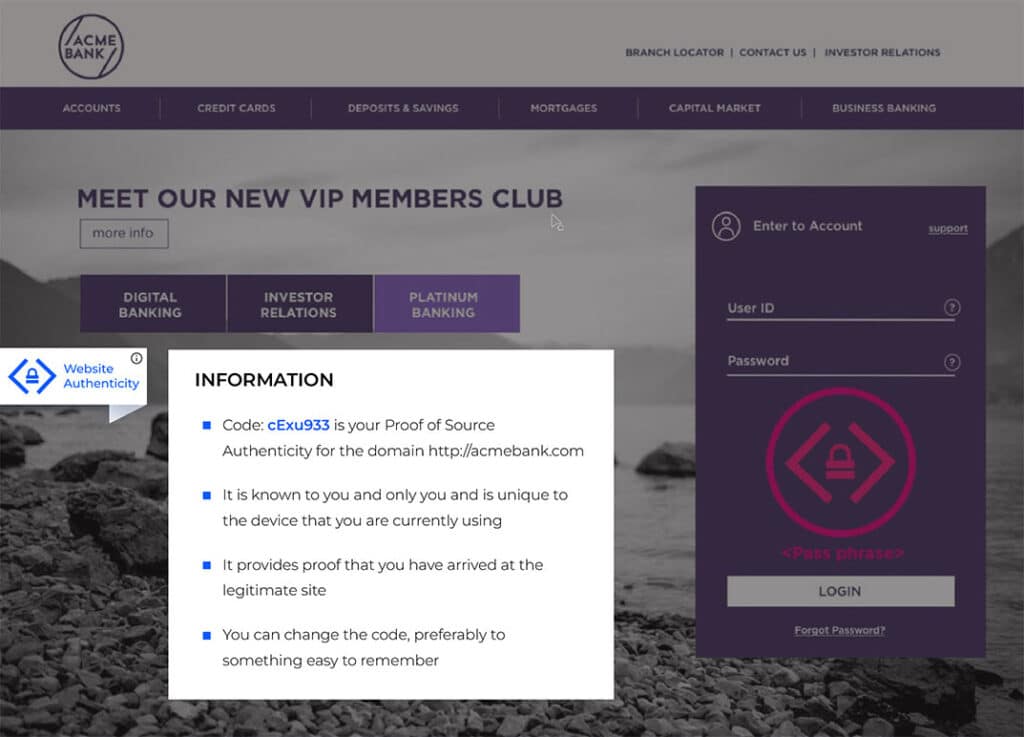The width and height of the screenshot is (1024, 737).
Task: Click the more info button
Action: [124, 233]
